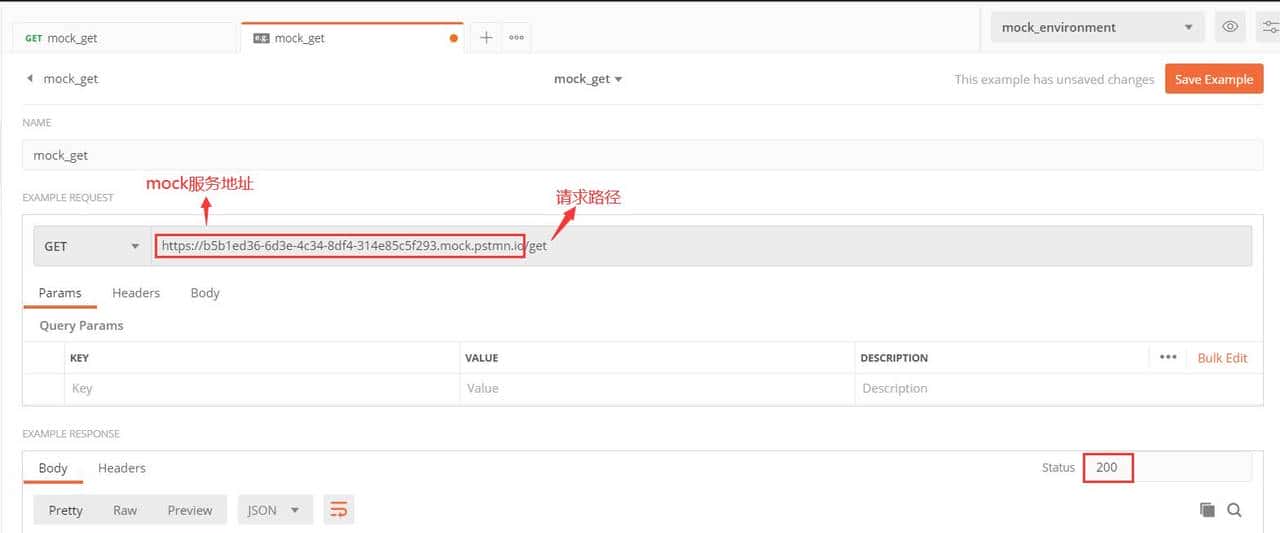The width and height of the screenshot is (1280, 533).
Task: Toggle the response wrap lines icon
Action: click(x=339, y=510)
